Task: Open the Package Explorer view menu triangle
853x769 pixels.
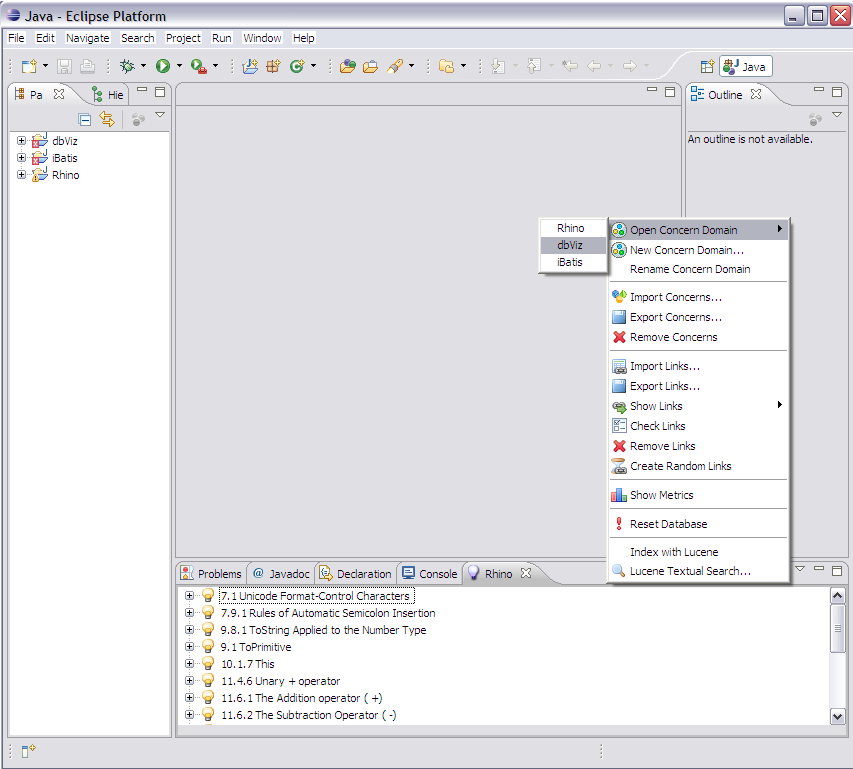Action: pyautogui.click(x=160, y=115)
